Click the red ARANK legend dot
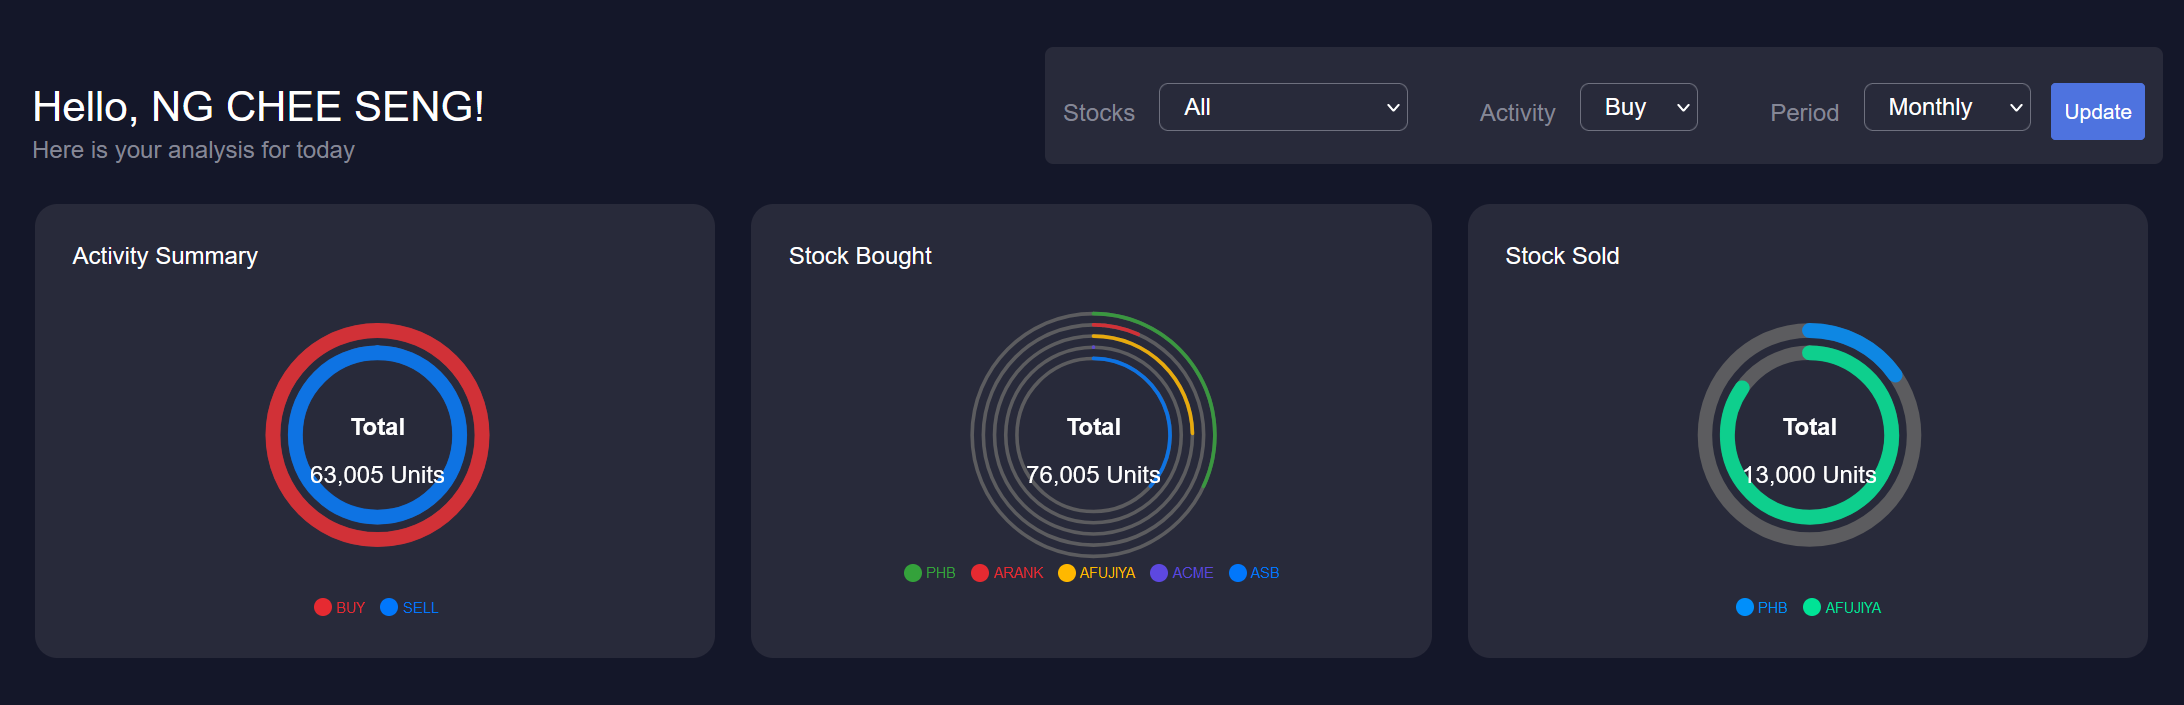Viewport: 2184px width, 705px height. click(980, 573)
